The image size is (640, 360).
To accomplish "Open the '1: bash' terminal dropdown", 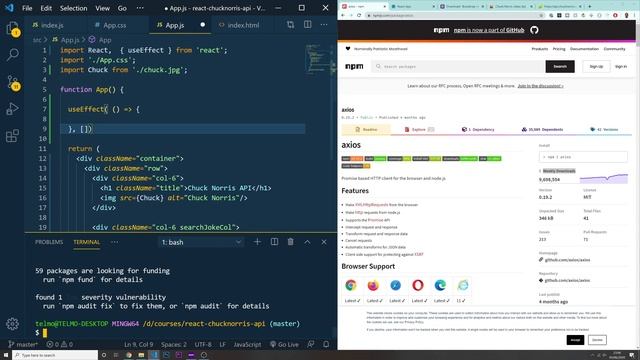I will point(201,242).
